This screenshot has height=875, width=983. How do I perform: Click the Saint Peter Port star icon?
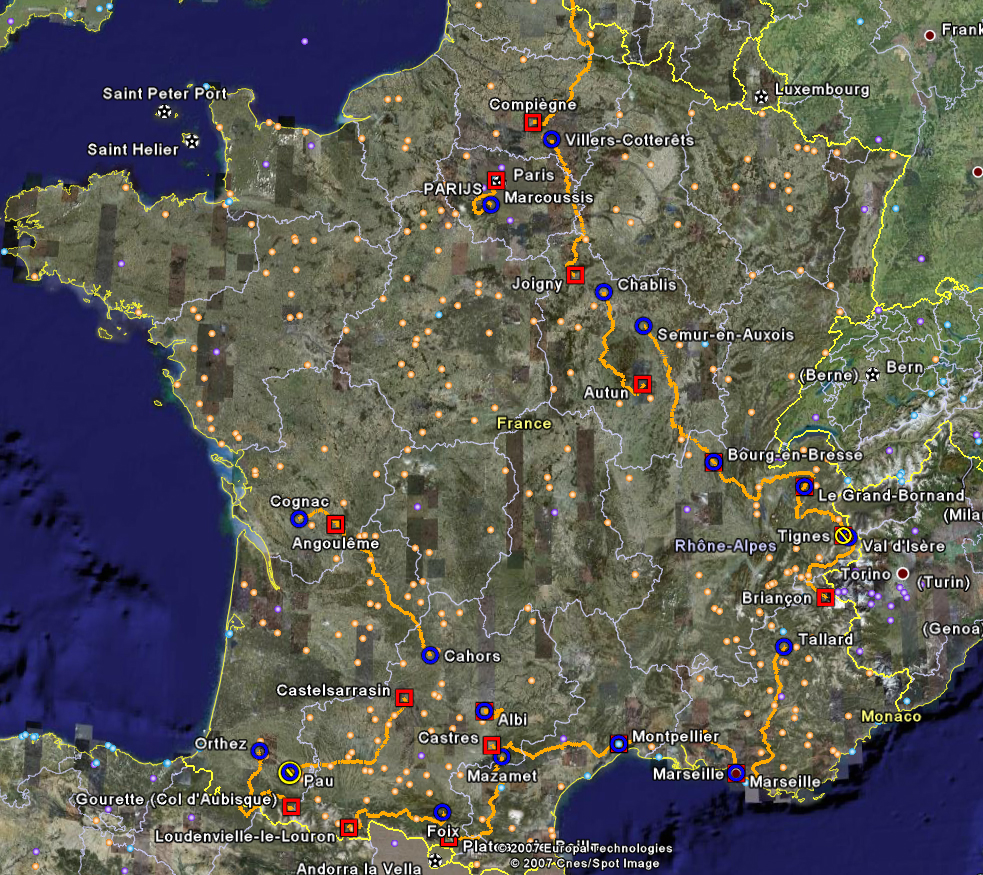[164, 112]
